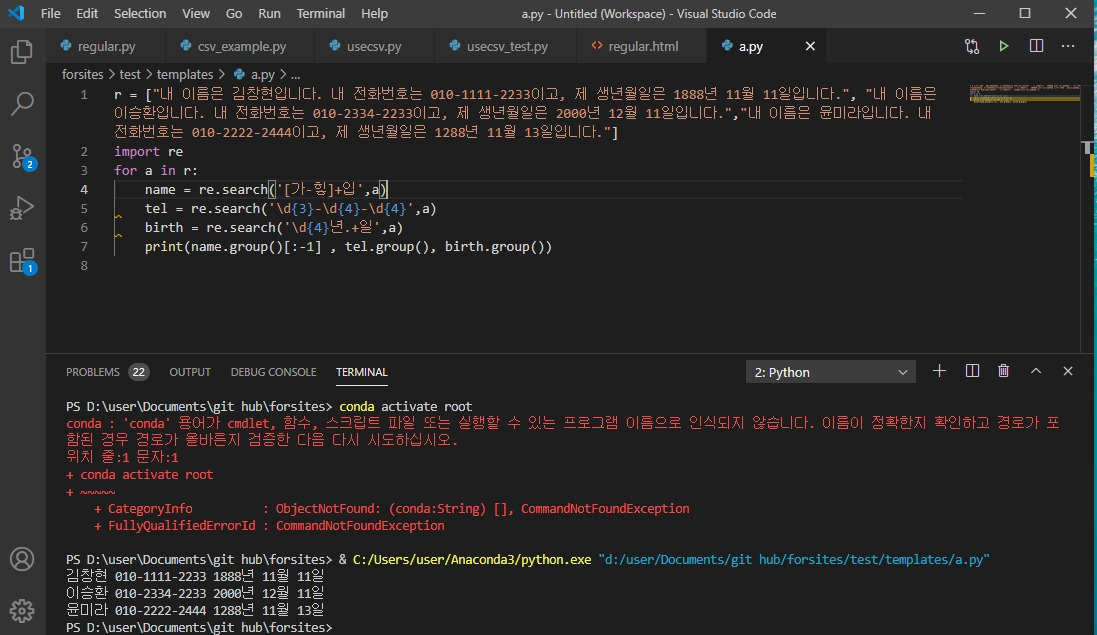Click line number 4 in the gutter

tap(84, 190)
